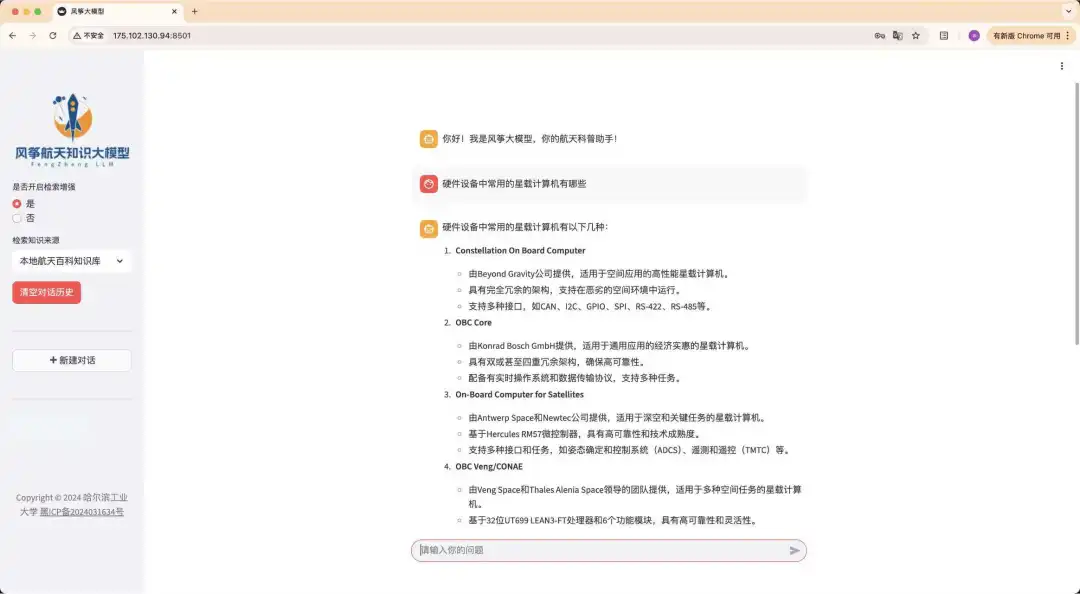Select the 是 radio for retrieval enhancement
This screenshot has width=1080, height=594.
tap(17, 203)
